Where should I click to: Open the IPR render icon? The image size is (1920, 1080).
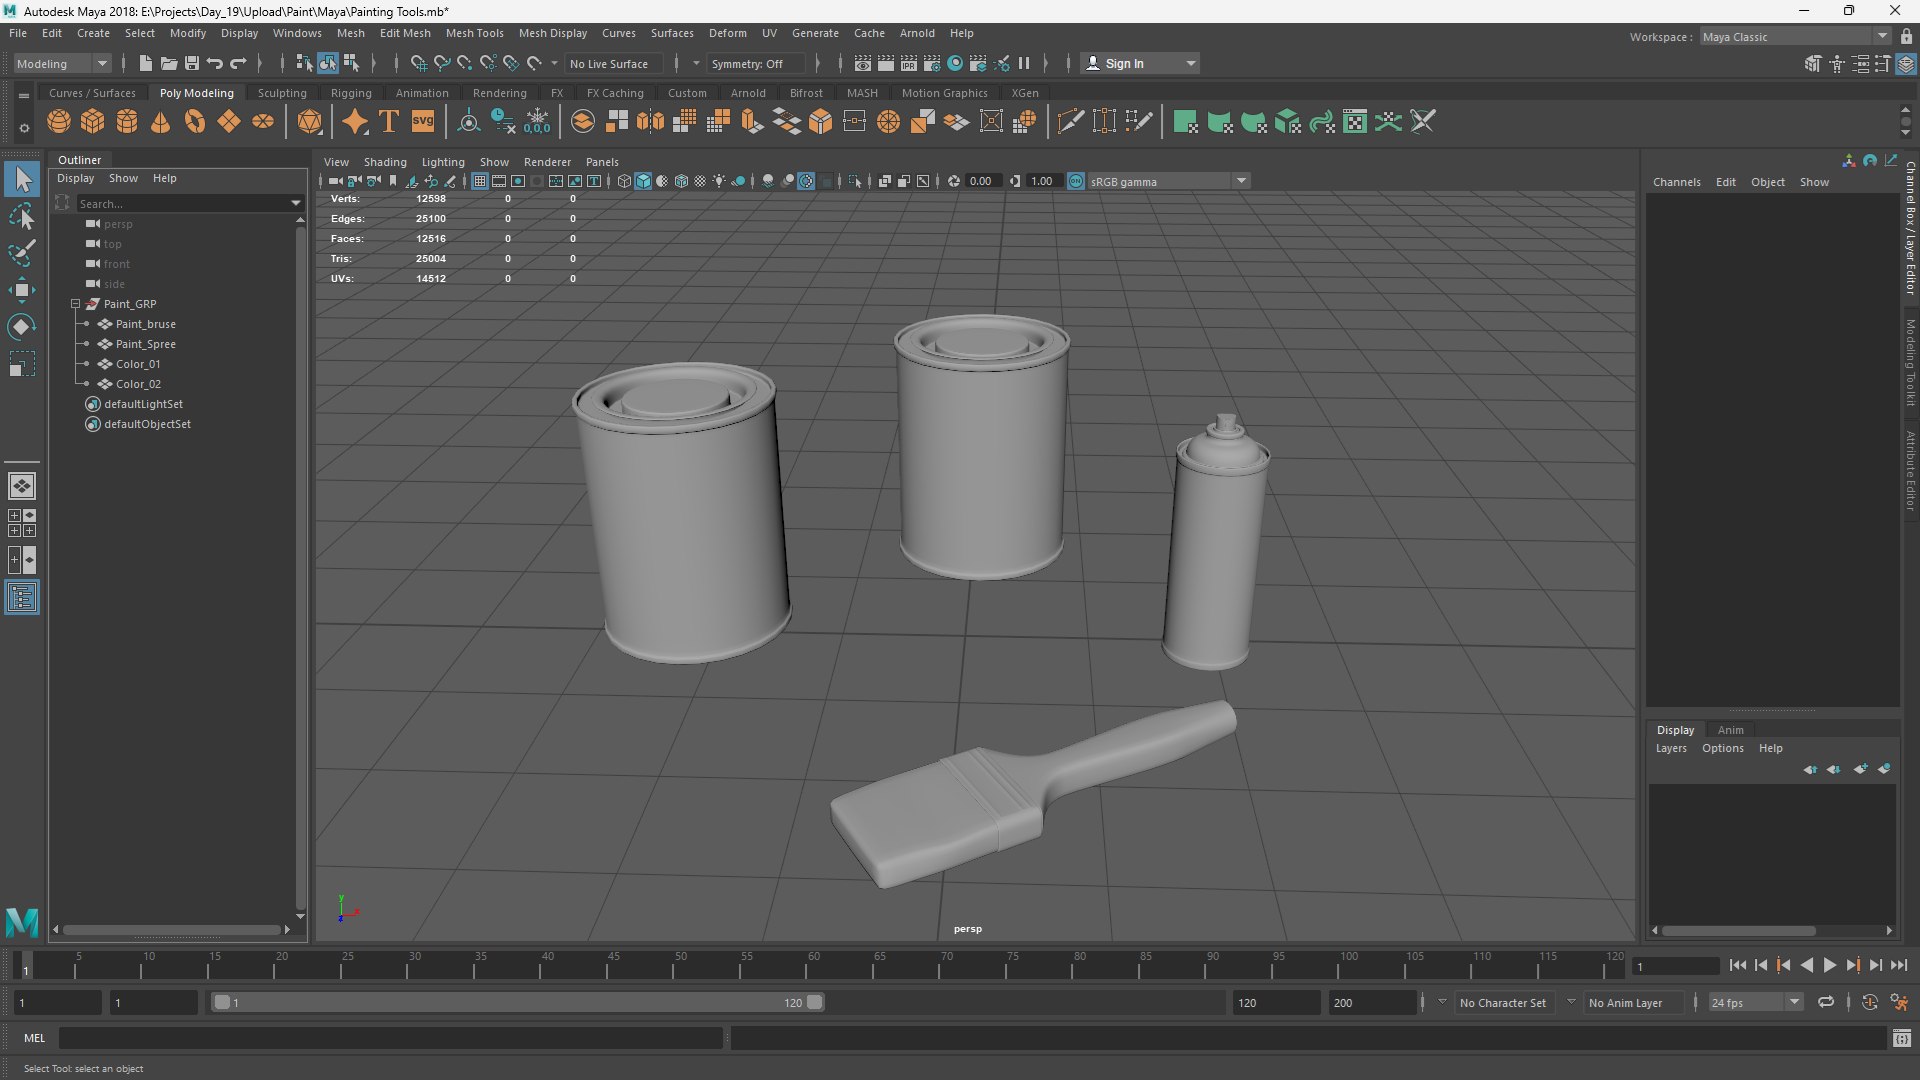(909, 63)
